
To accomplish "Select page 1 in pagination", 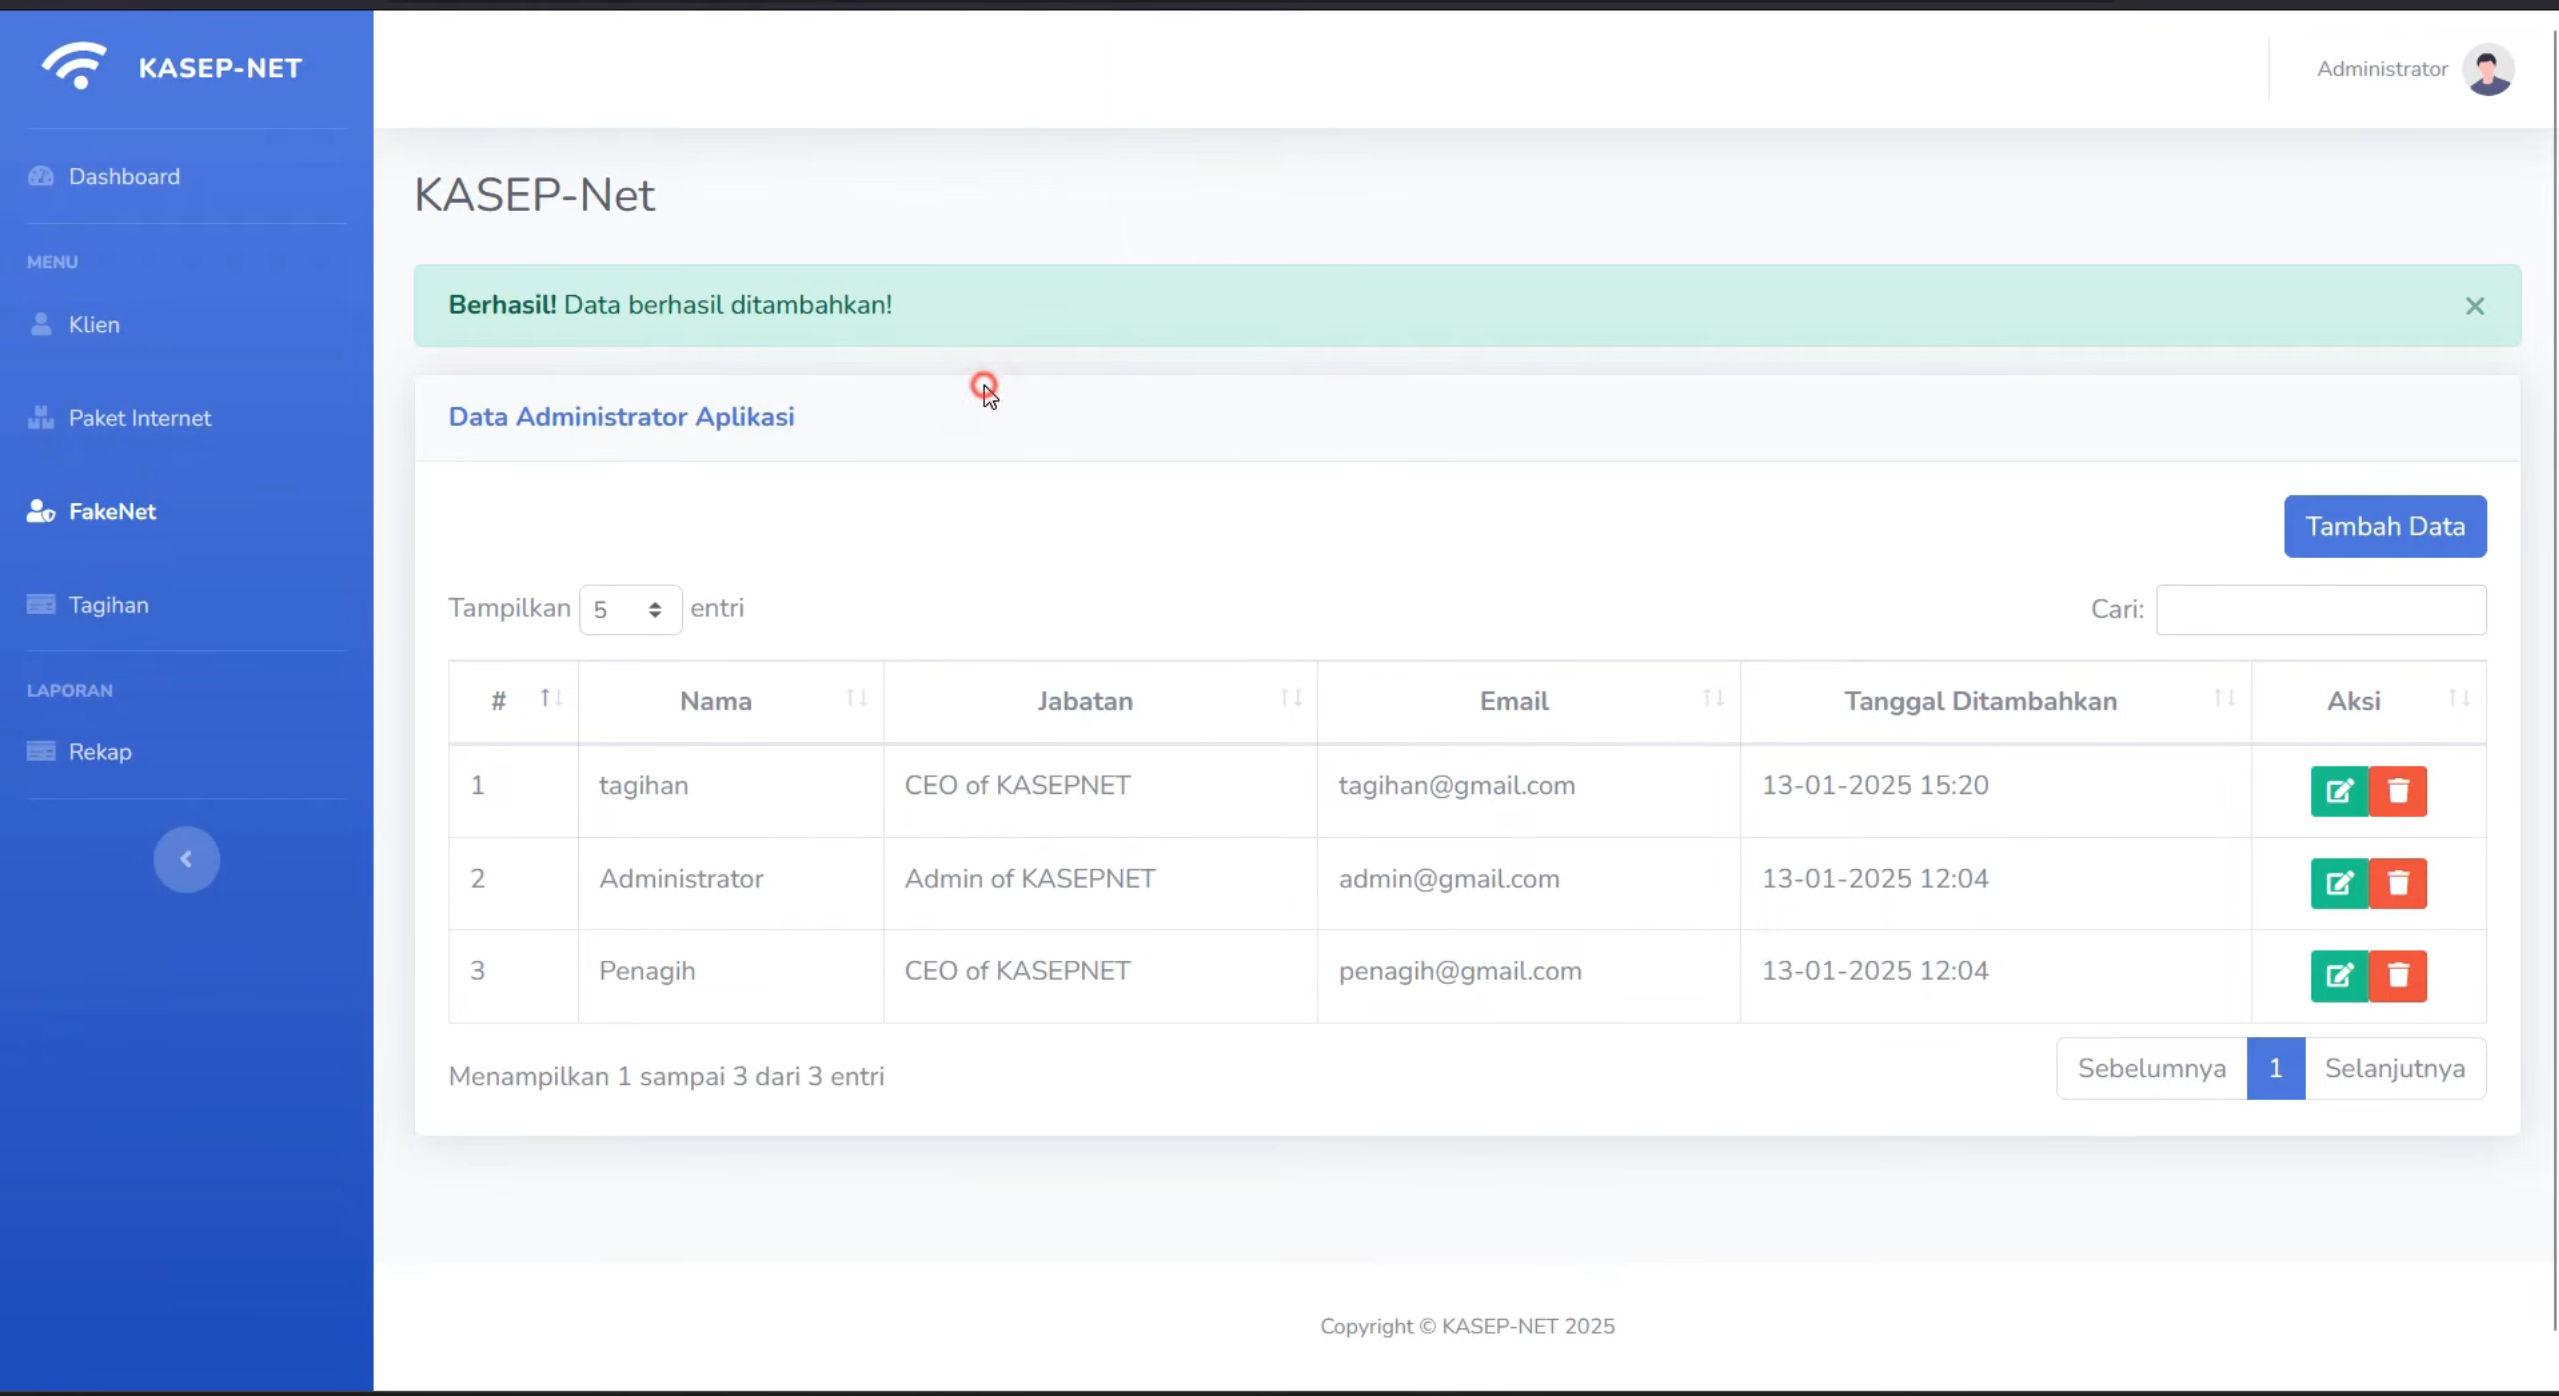I will coord(2275,1068).
